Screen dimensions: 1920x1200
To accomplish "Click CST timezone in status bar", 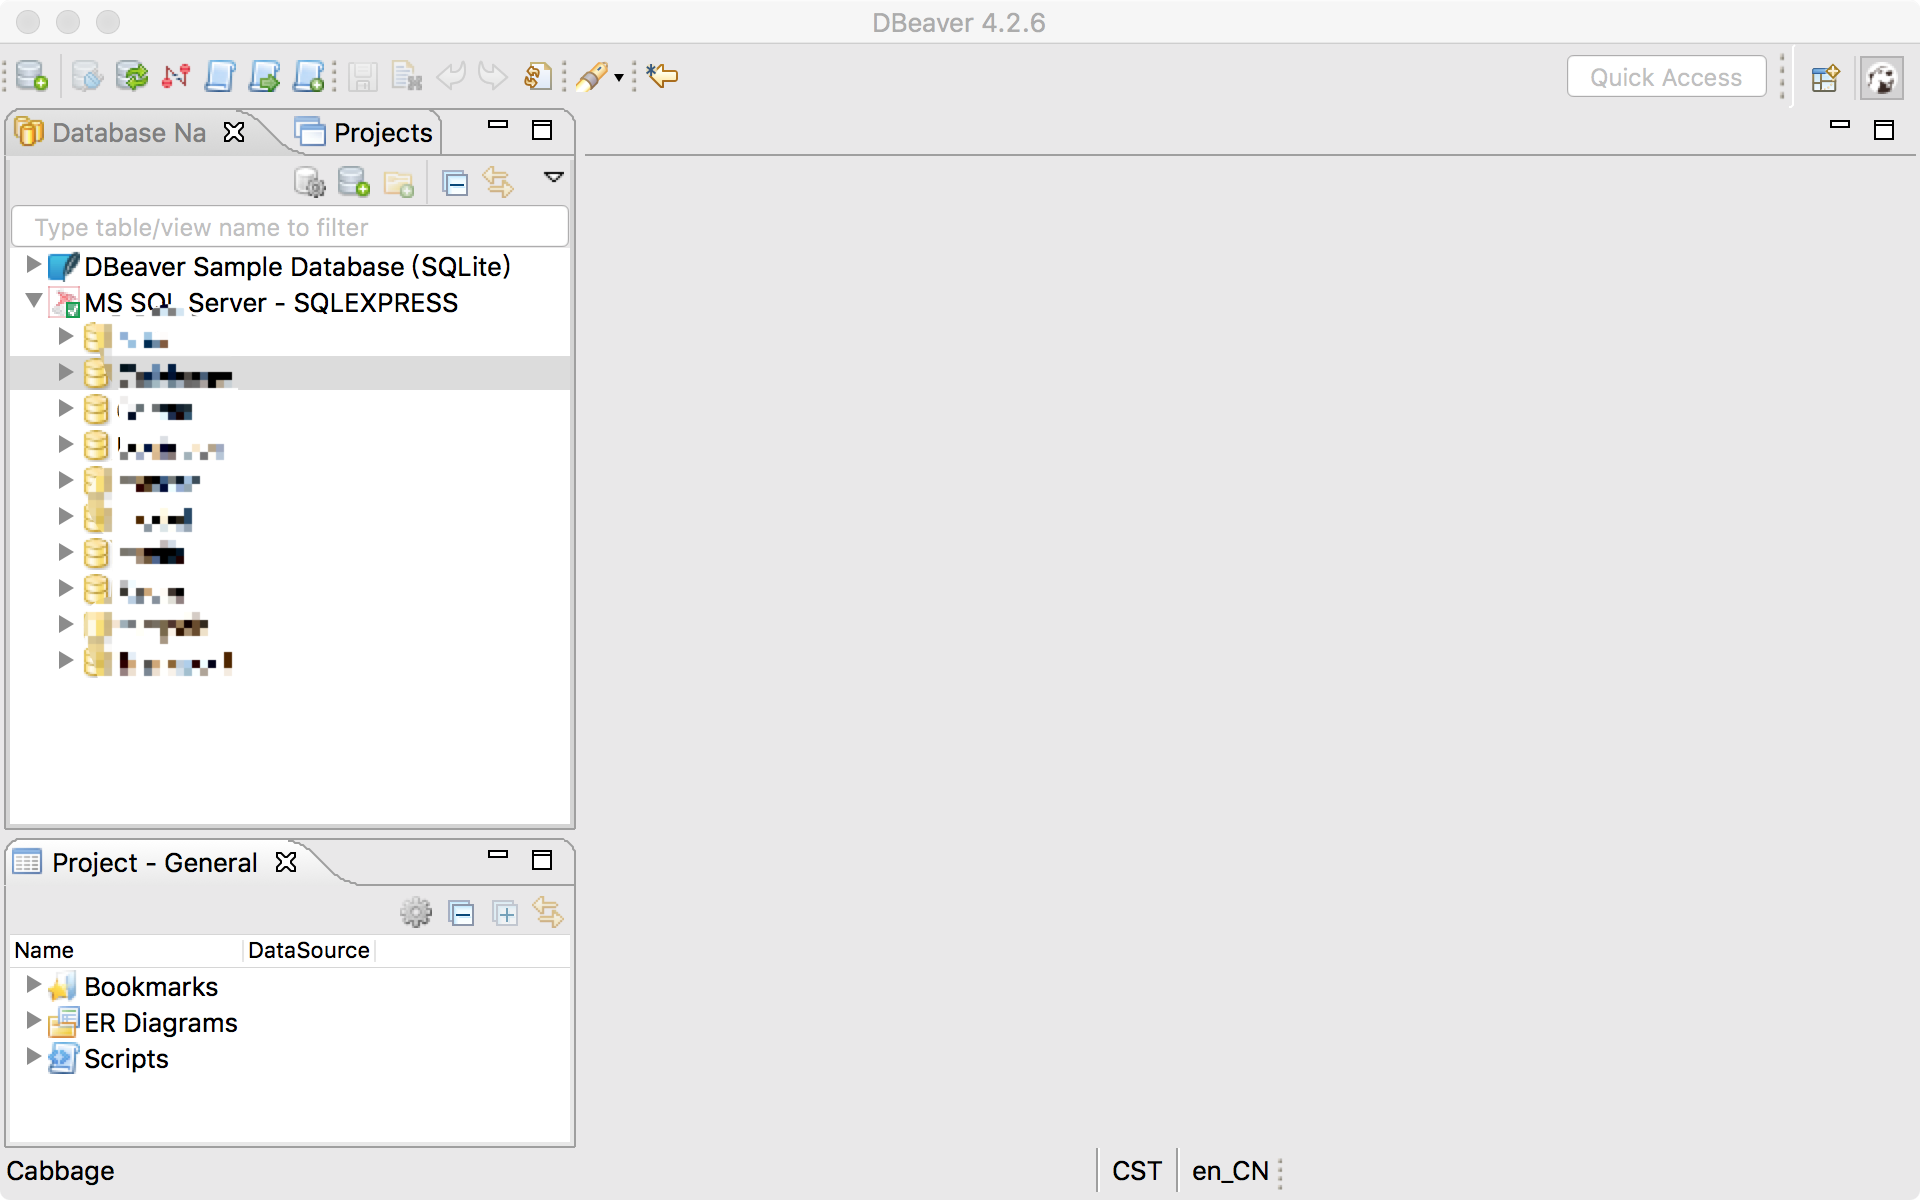I will click(x=1137, y=1171).
